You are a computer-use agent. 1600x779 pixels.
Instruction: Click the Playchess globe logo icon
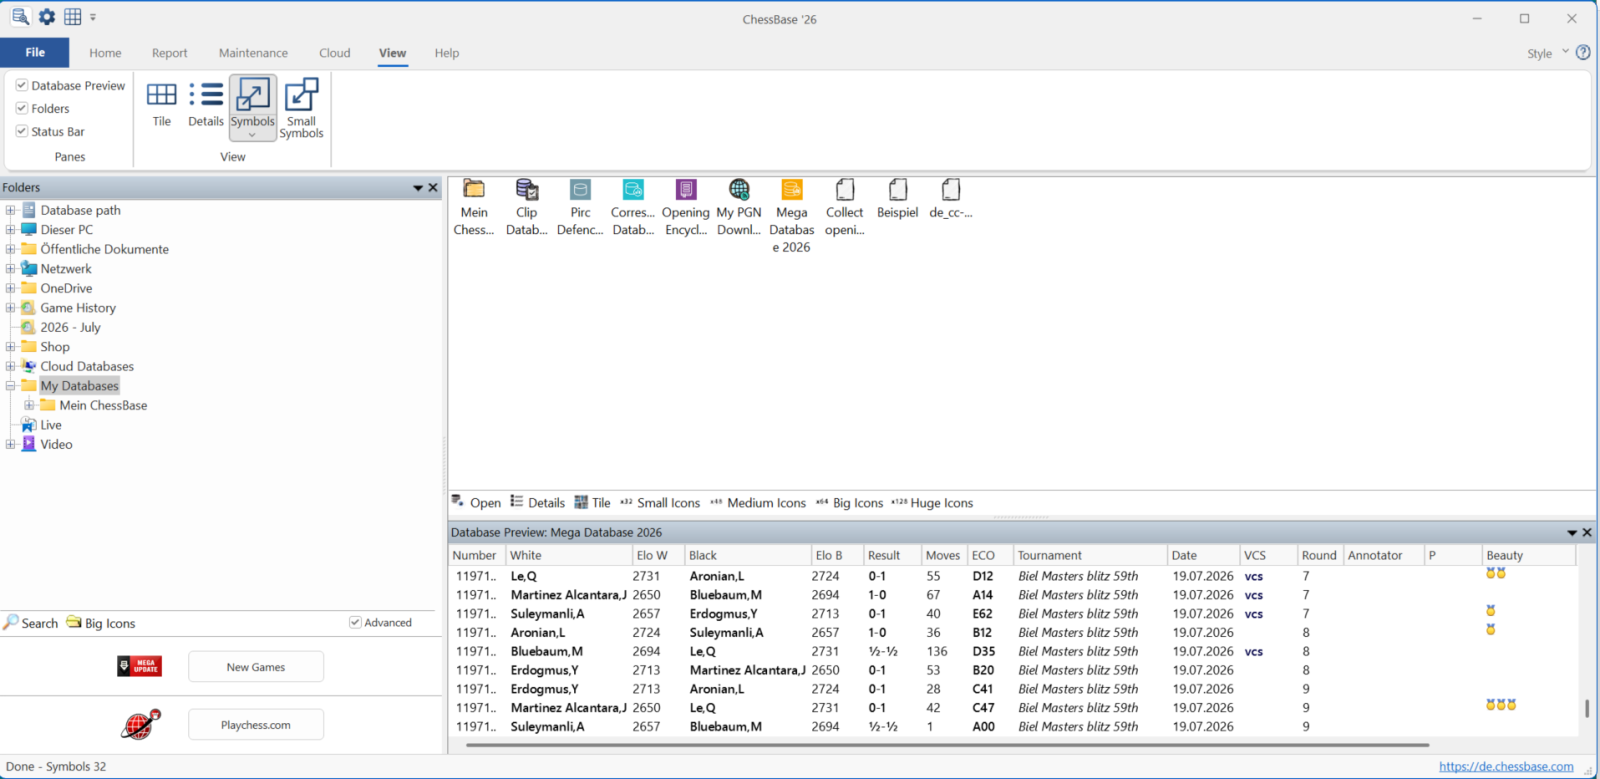(x=141, y=724)
